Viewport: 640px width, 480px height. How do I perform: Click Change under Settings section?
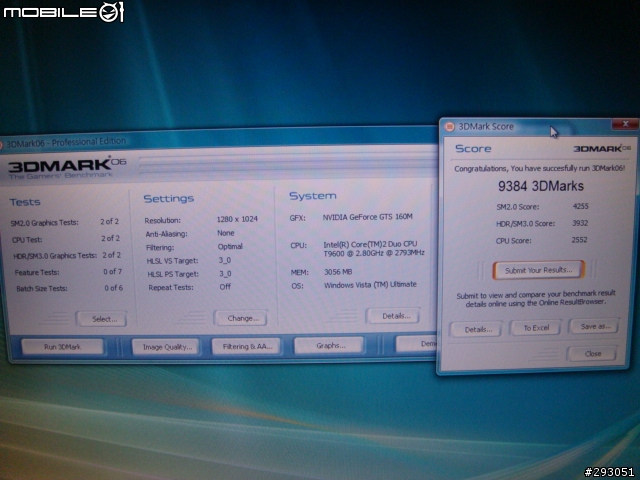click(241, 318)
